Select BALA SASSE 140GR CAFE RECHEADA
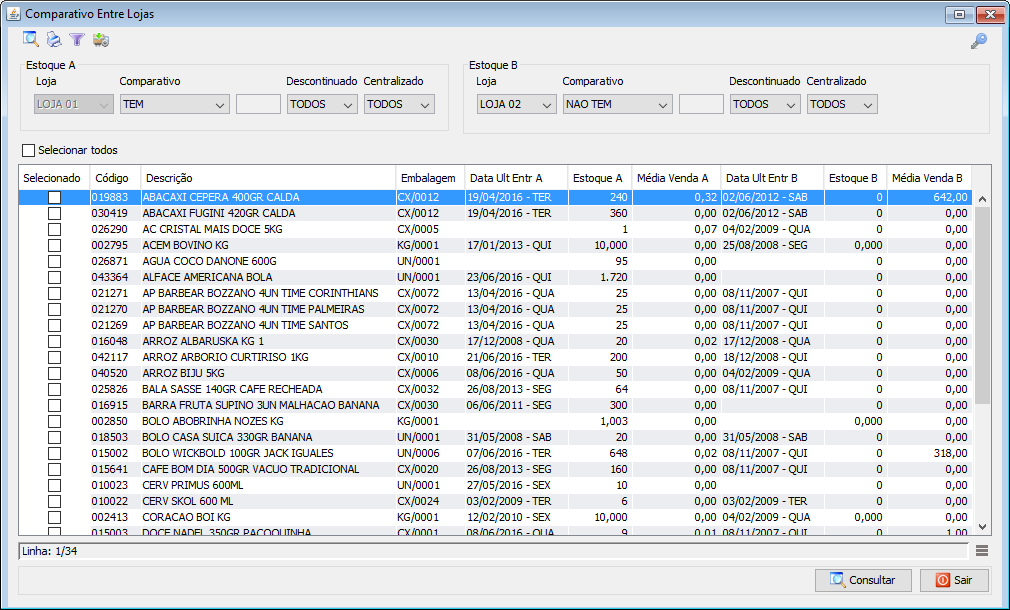1010x610 pixels. [233, 389]
